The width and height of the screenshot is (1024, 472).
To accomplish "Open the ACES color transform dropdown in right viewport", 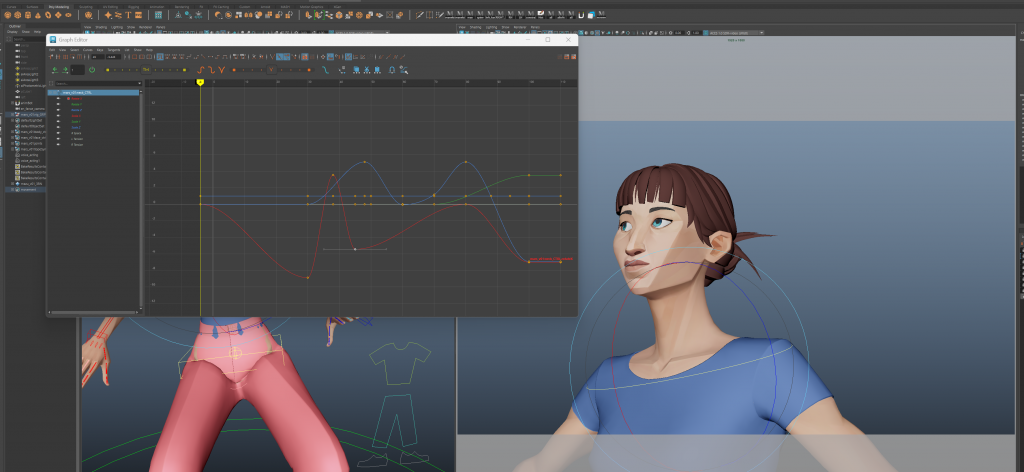I will tap(761, 33).
